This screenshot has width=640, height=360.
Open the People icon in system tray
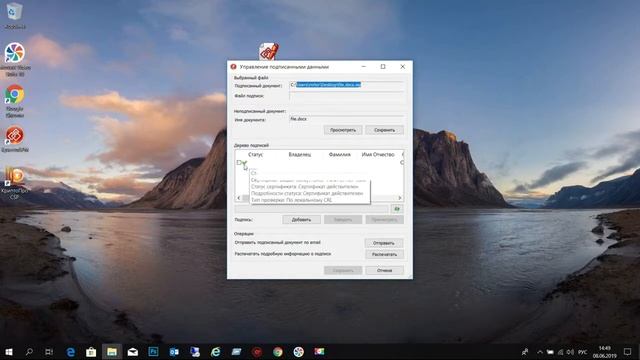coord(525,352)
